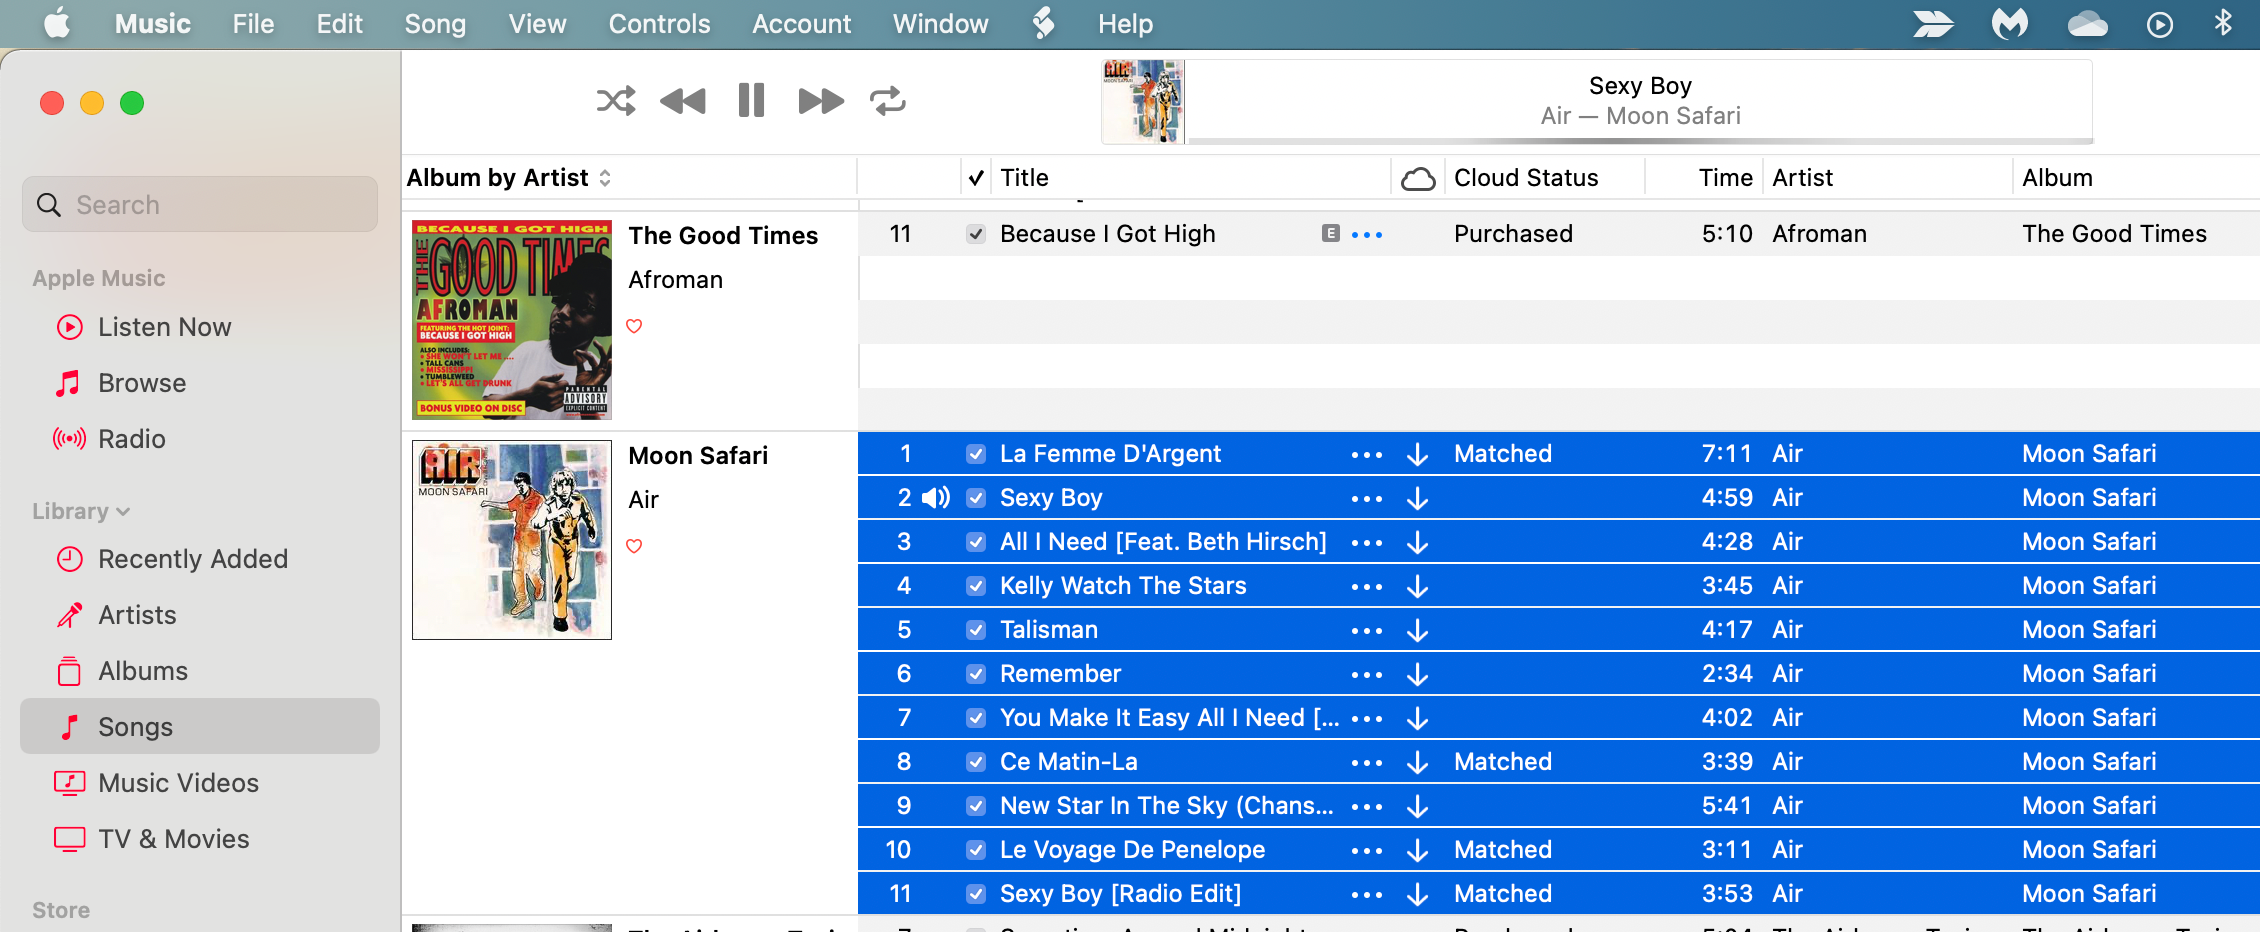Uncheck the Talisman checkbox

tap(976, 630)
